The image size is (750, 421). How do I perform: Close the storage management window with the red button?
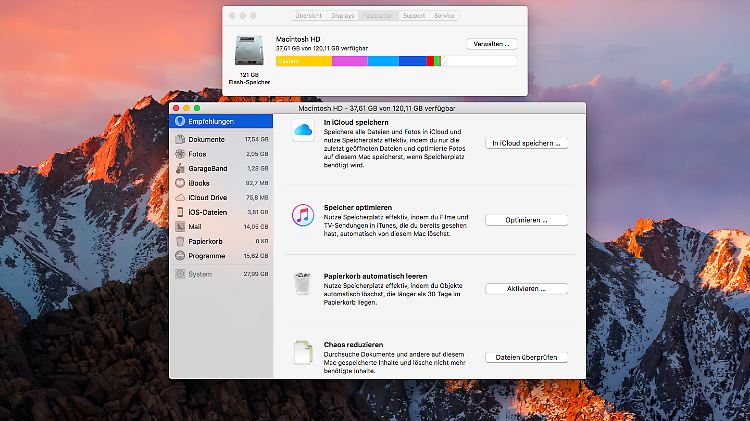pyautogui.click(x=176, y=109)
